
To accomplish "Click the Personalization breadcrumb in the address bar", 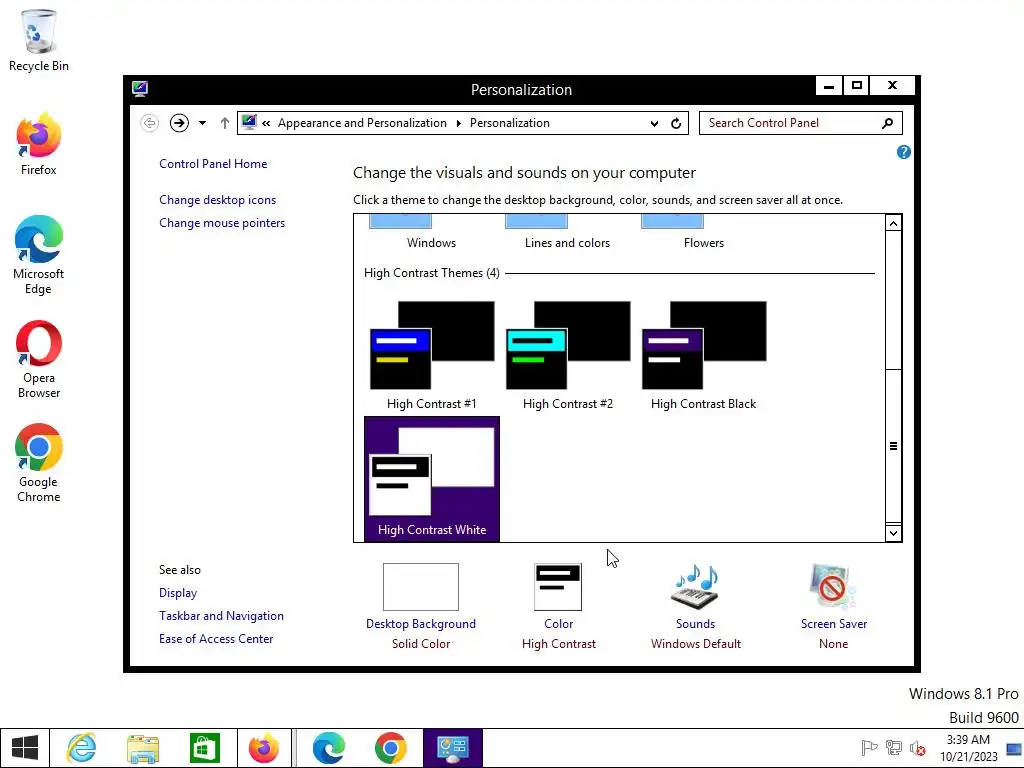I will point(509,123).
